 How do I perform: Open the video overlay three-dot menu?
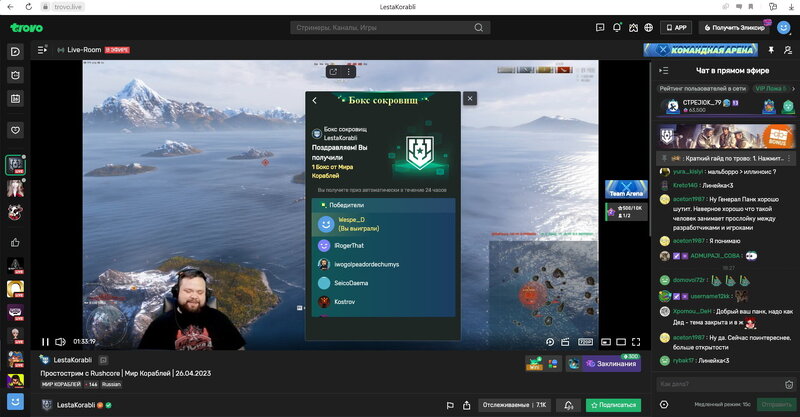[349, 71]
